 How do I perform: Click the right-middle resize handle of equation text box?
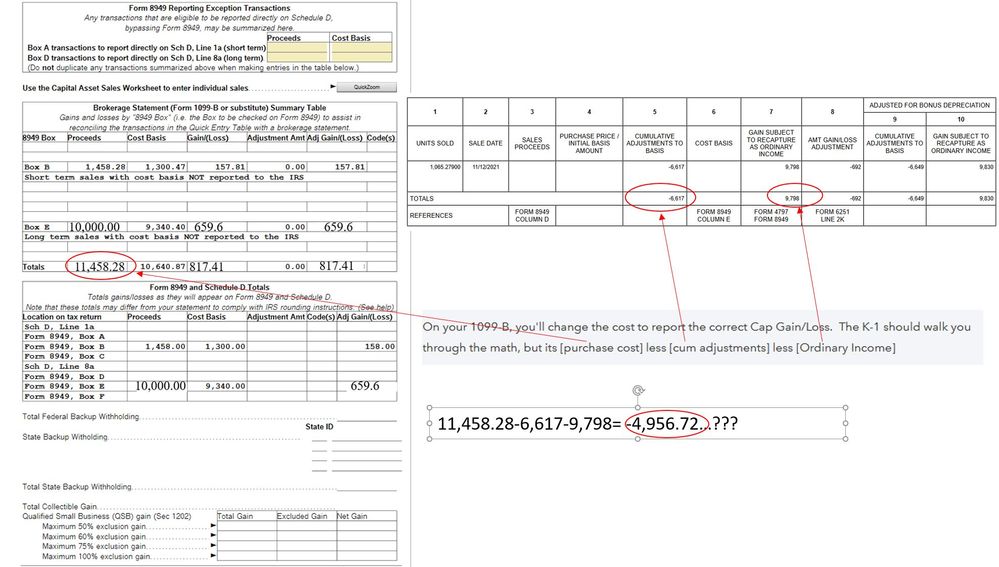click(845, 423)
